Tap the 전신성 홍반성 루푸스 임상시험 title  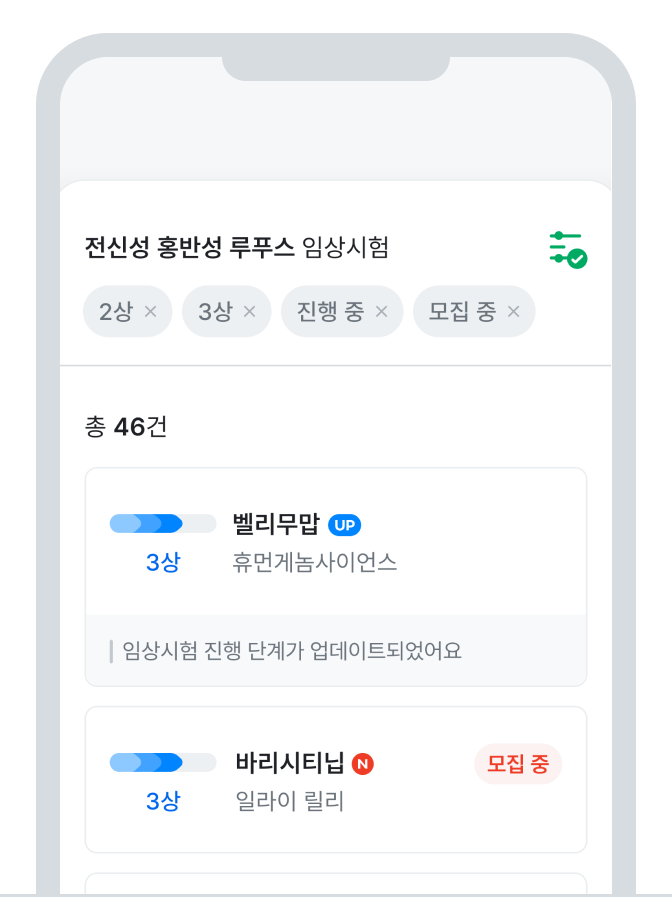(x=237, y=247)
